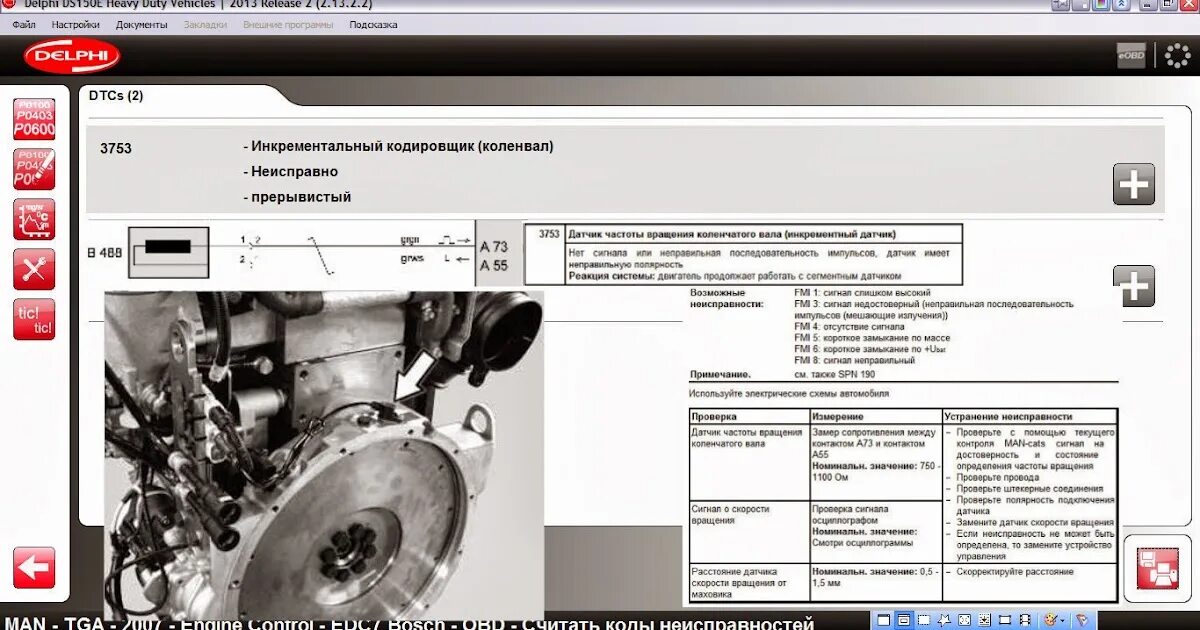Click the double chevron up title bar icon
This screenshot has height=630, width=1200.
[1121, 4]
